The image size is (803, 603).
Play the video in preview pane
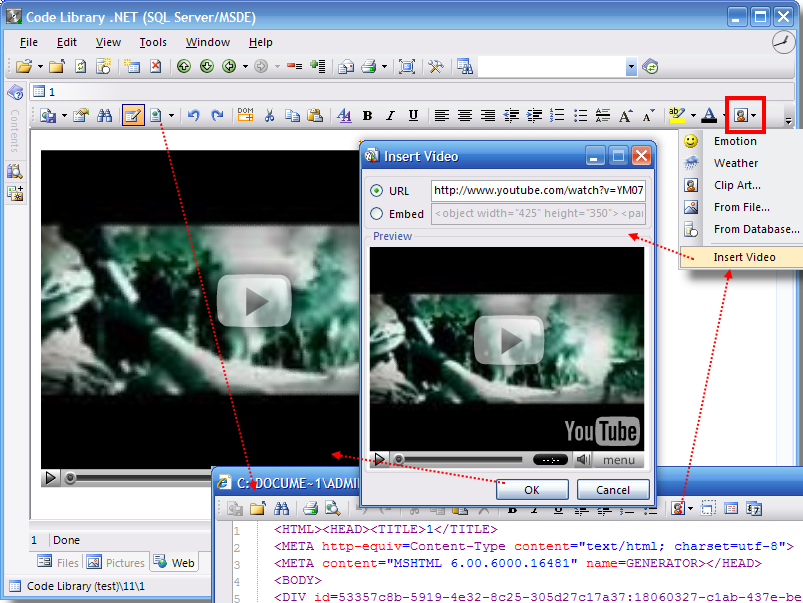[379, 460]
